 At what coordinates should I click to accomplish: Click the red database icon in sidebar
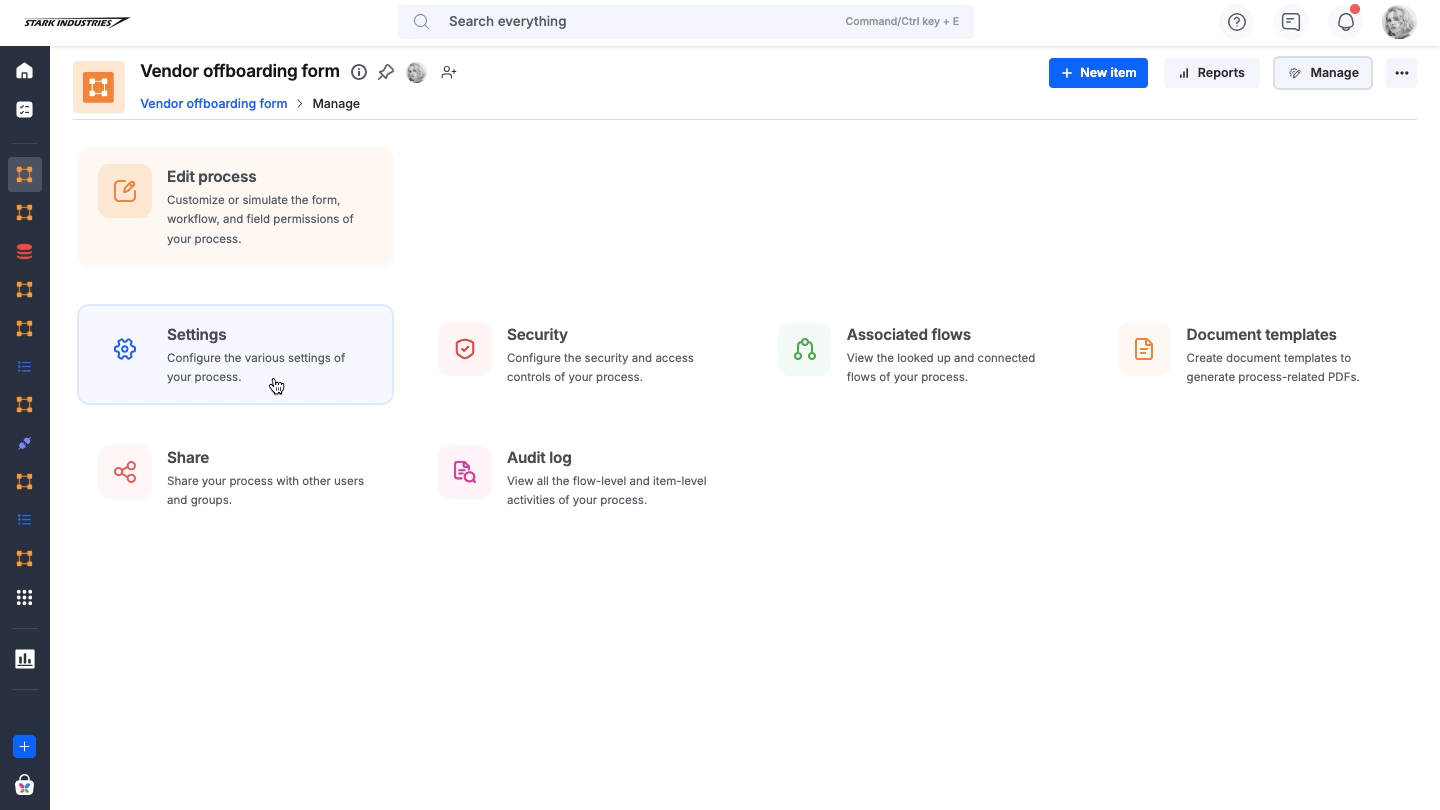[24, 251]
